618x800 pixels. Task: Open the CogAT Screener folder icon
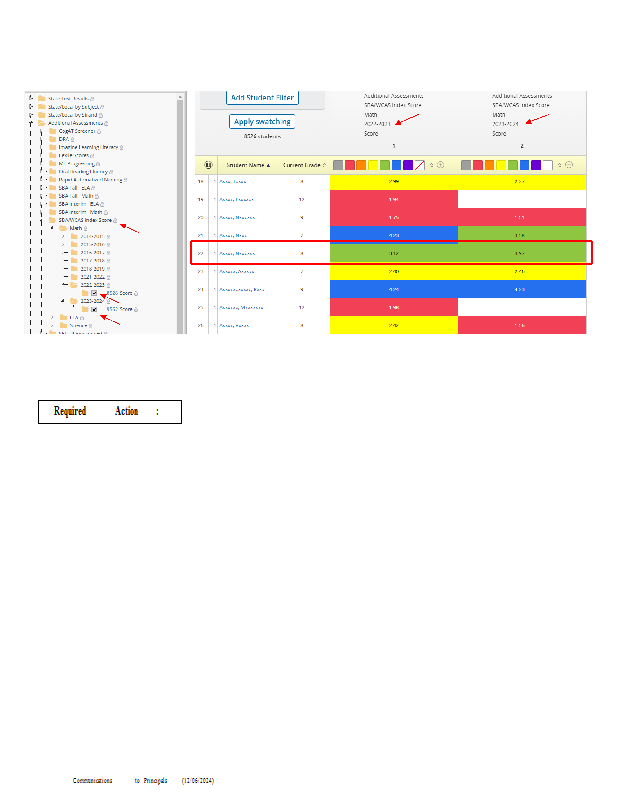click(x=53, y=131)
